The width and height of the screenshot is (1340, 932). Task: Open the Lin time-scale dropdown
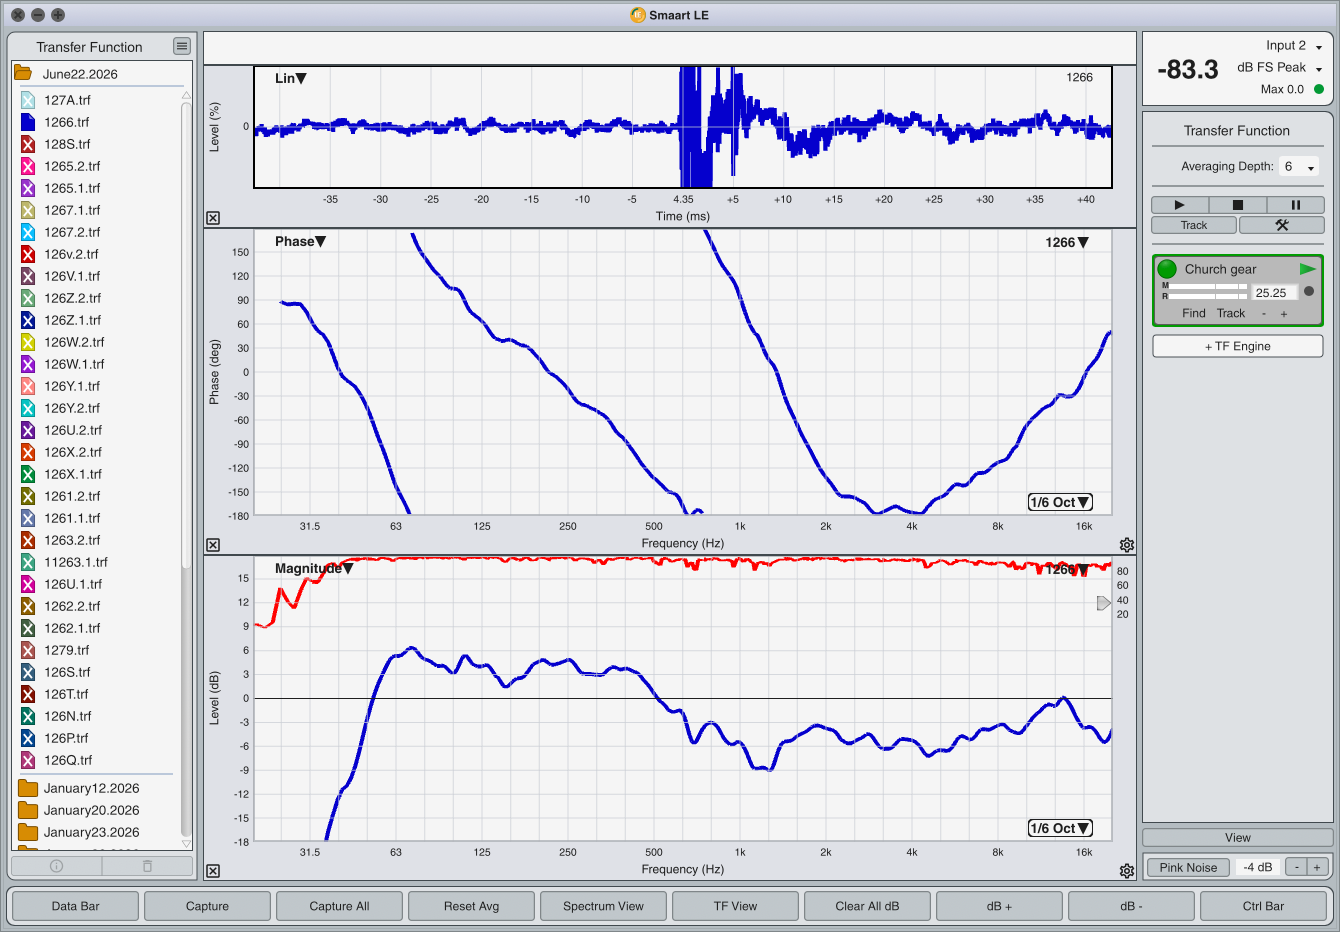(291, 78)
